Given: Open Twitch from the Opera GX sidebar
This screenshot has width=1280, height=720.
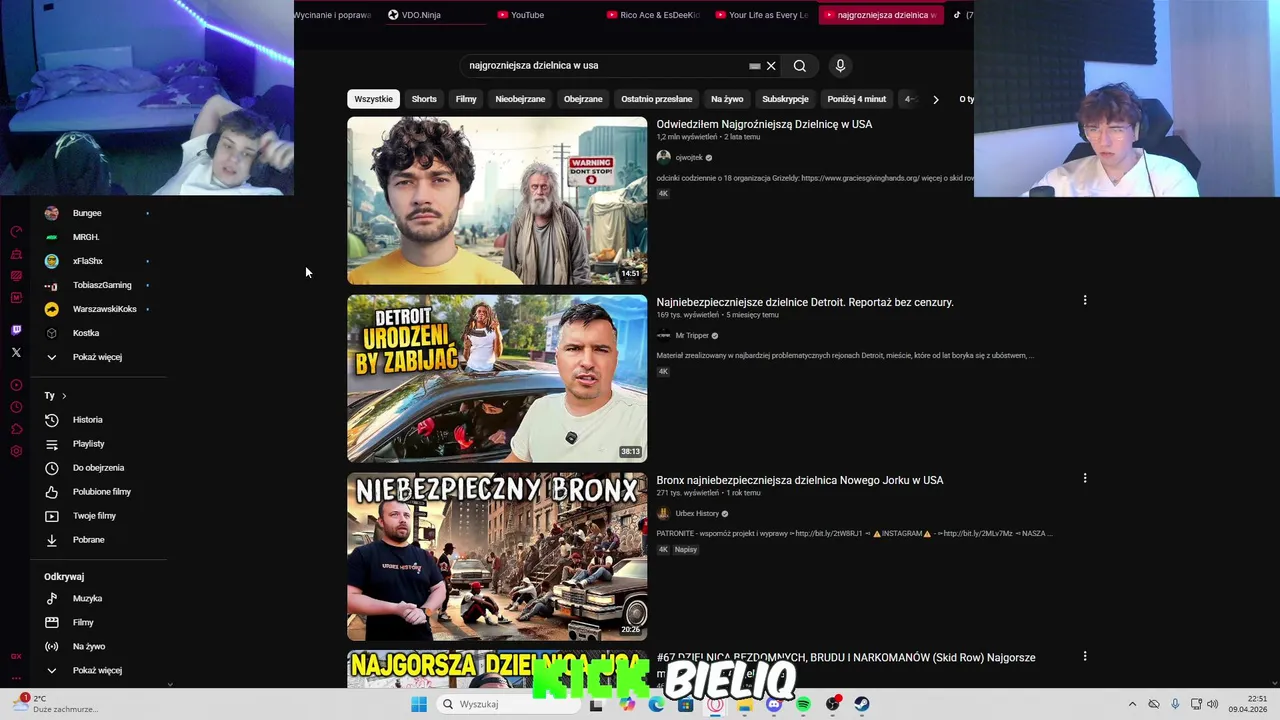Looking at the screenshot, I should click(x=16, y=330).
